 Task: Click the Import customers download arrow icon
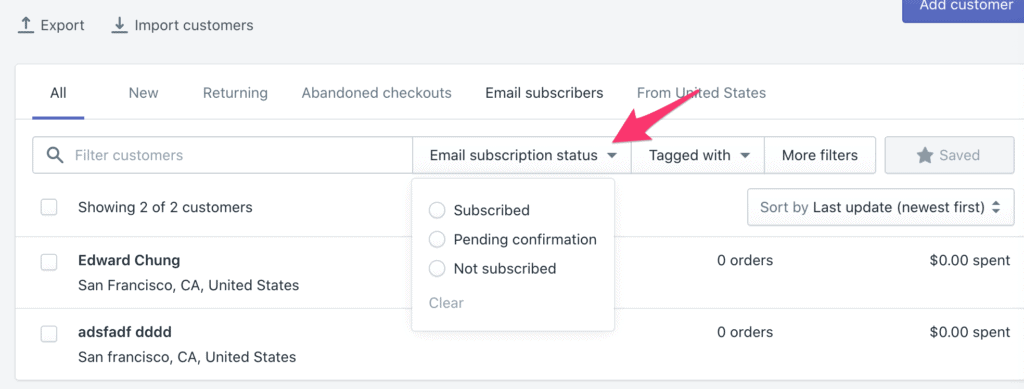(120, 25)
